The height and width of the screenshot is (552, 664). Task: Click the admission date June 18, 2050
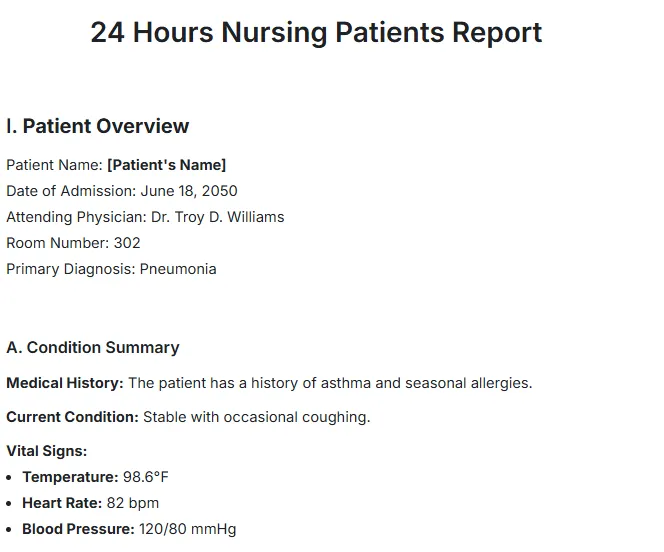189,191
